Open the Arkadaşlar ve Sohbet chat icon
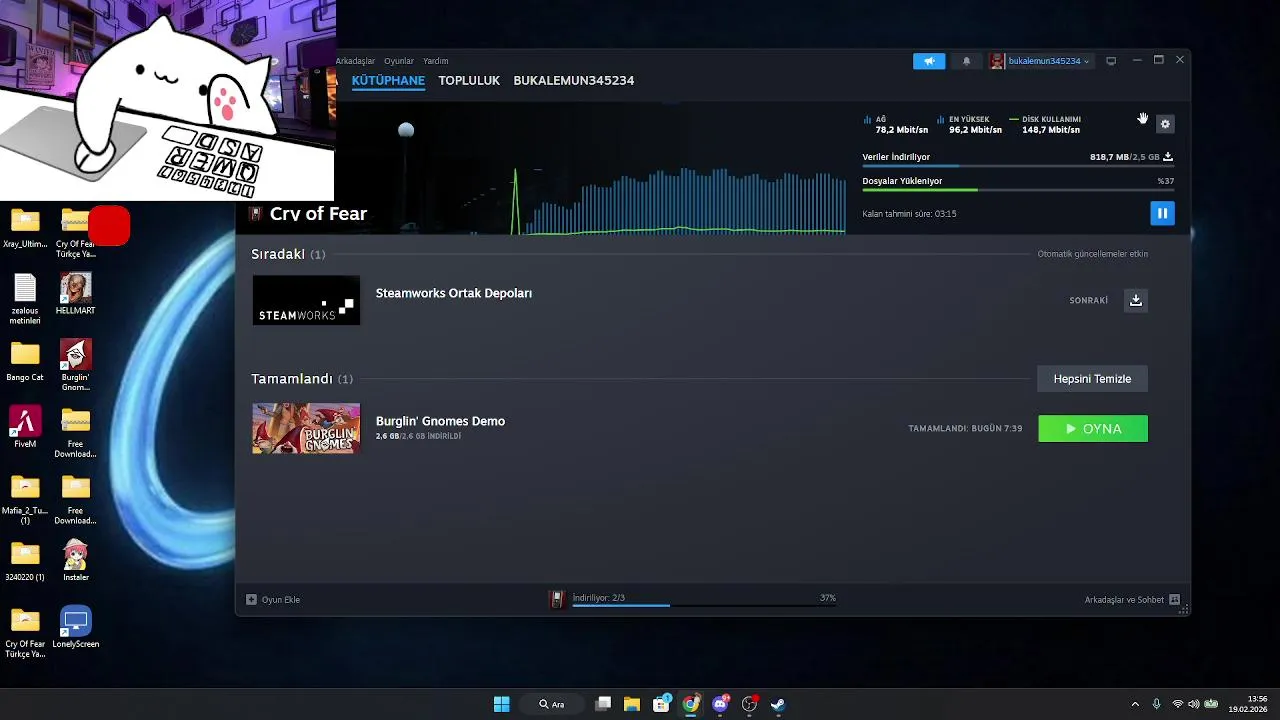Image resolution: width=1280 pixels, height=720 pixels. pyautogui.click(x=1174, y=599)
